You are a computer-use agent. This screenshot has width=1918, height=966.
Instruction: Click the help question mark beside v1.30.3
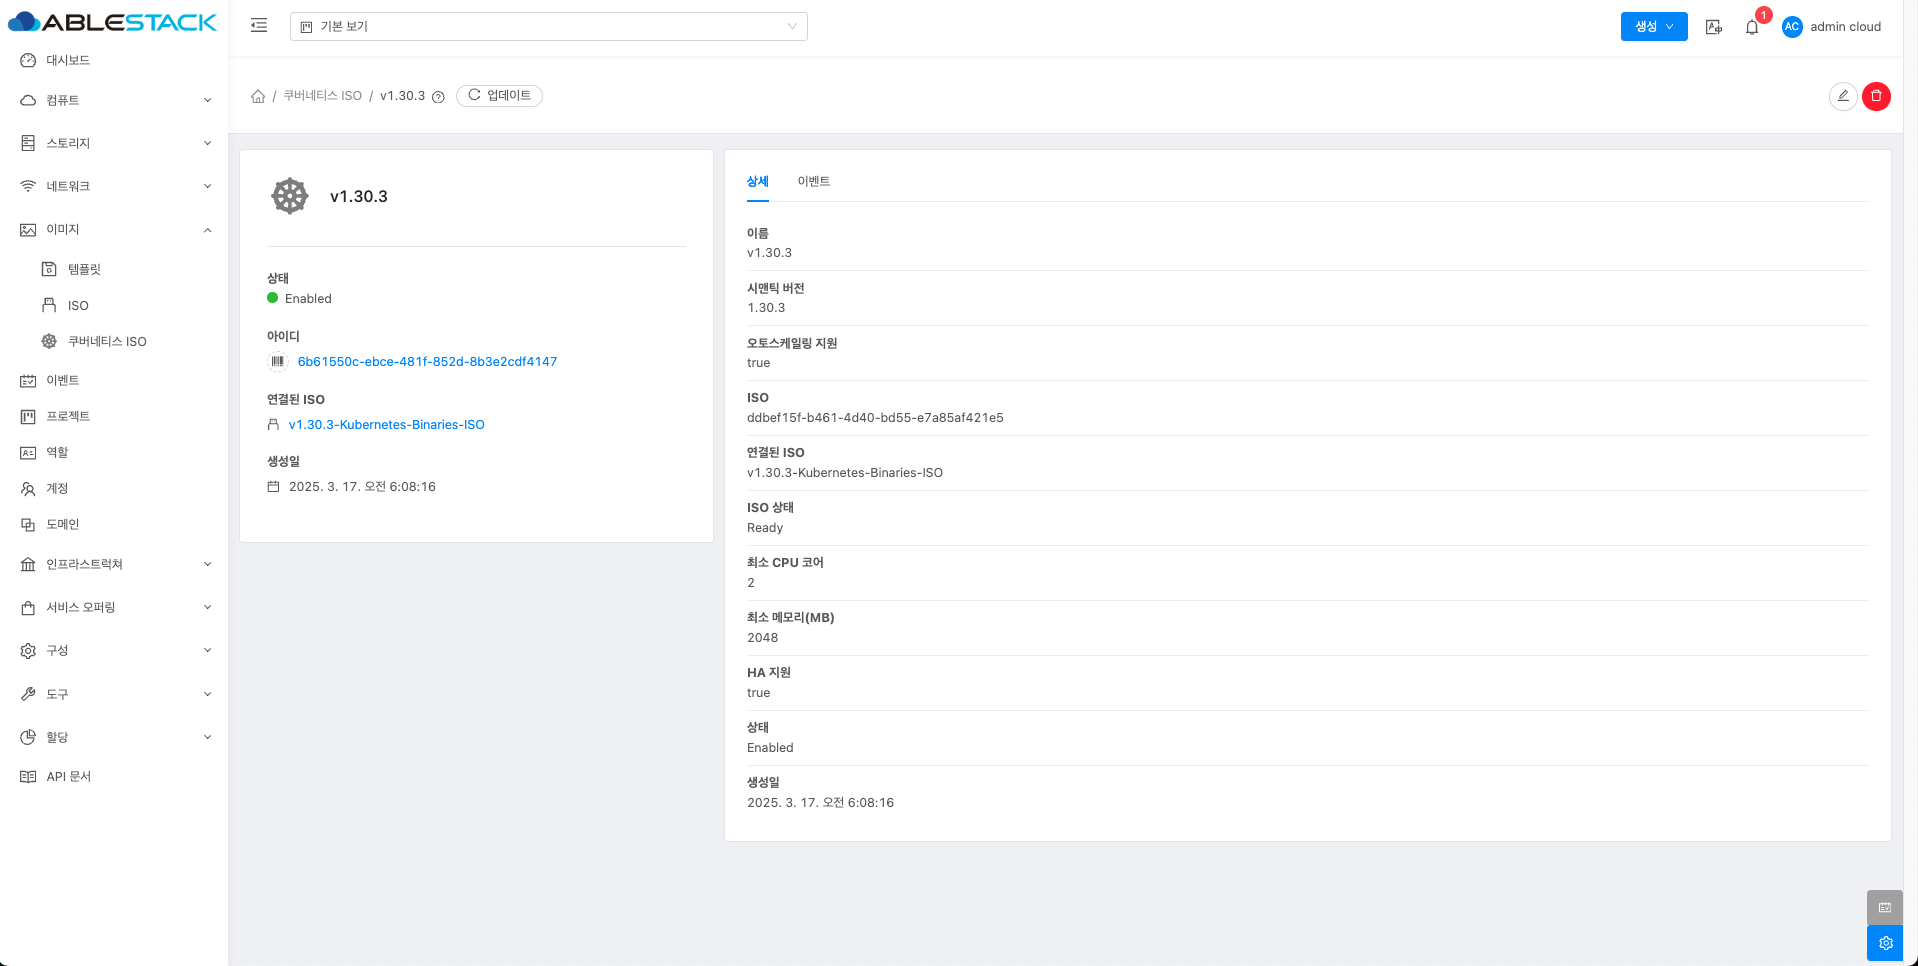click(x=438, y=97)
